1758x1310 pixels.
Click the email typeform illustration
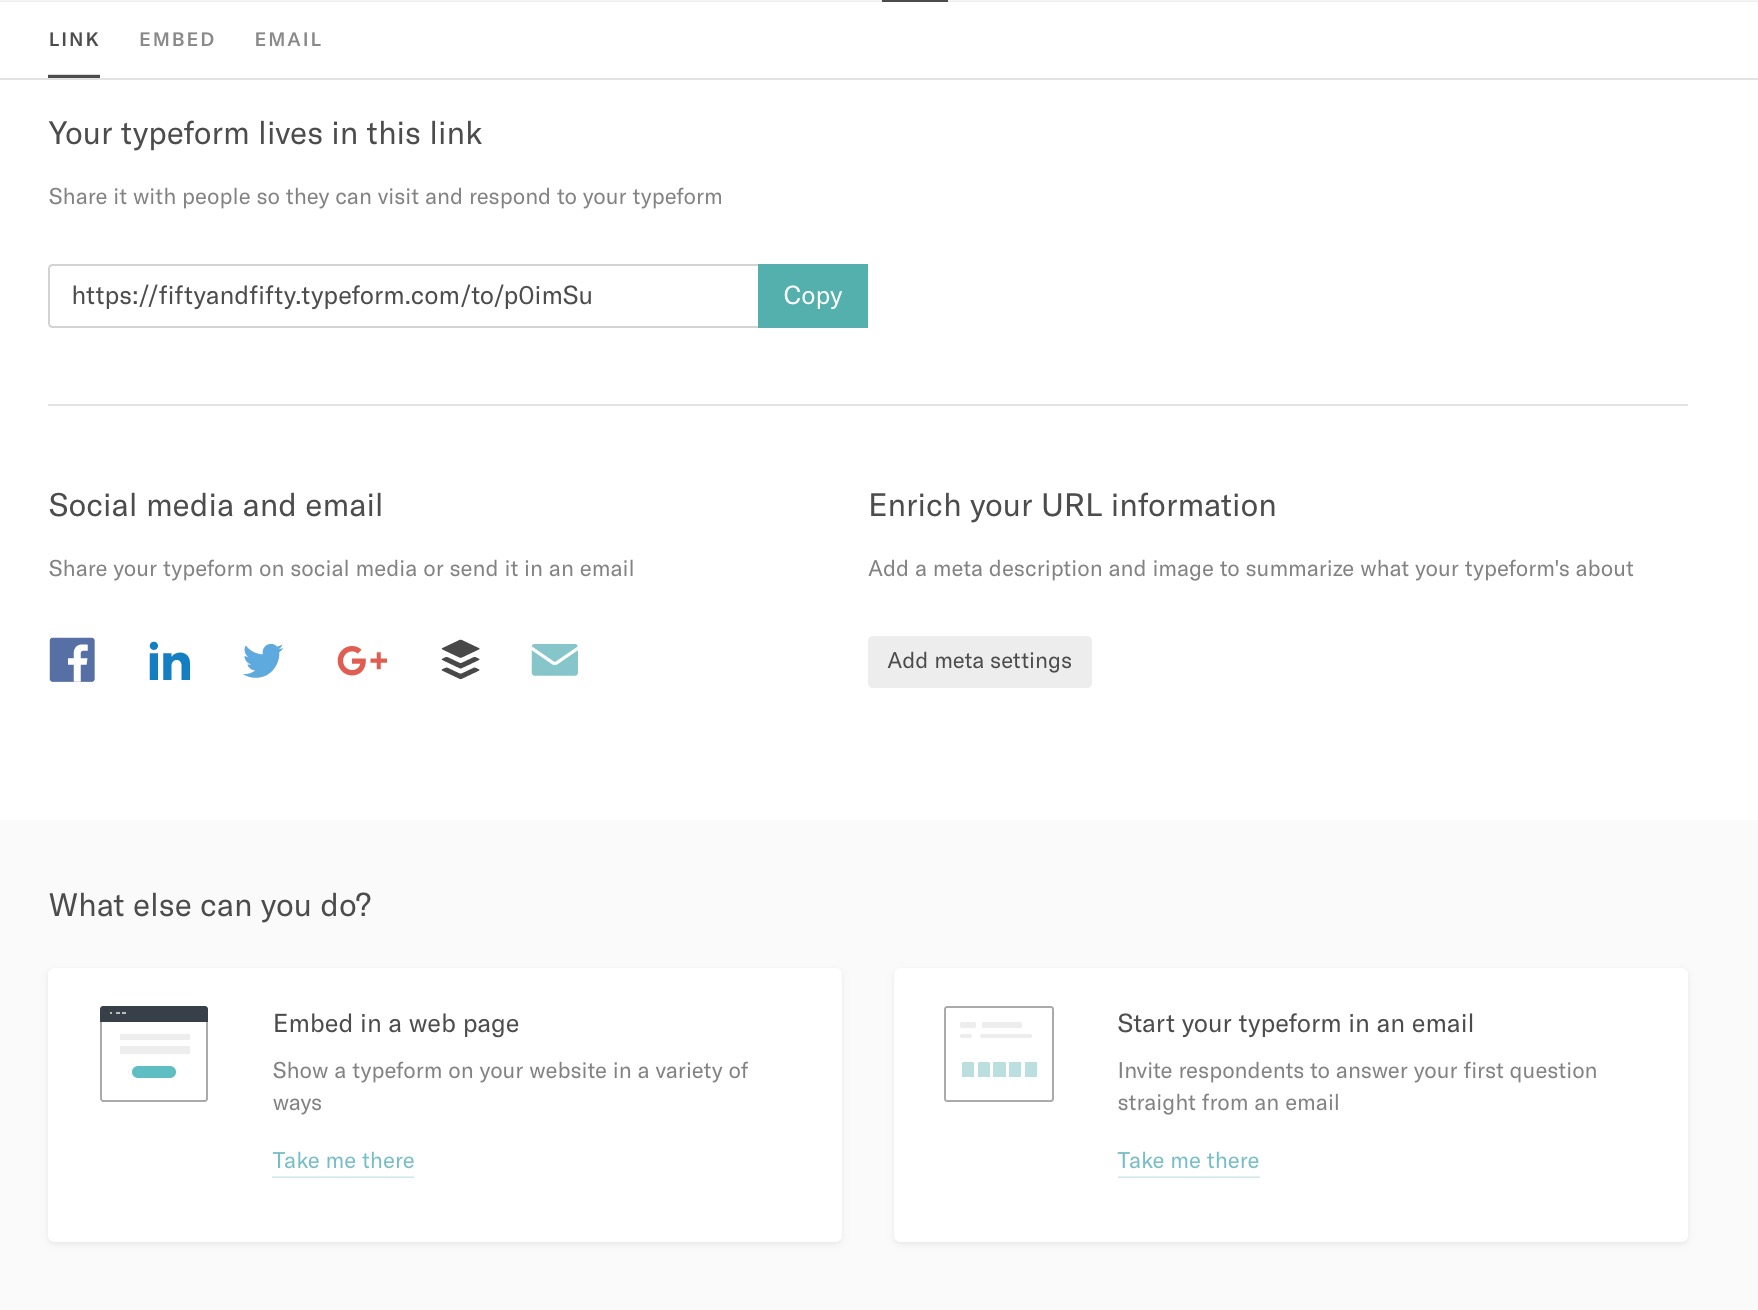click(998, 1053)
